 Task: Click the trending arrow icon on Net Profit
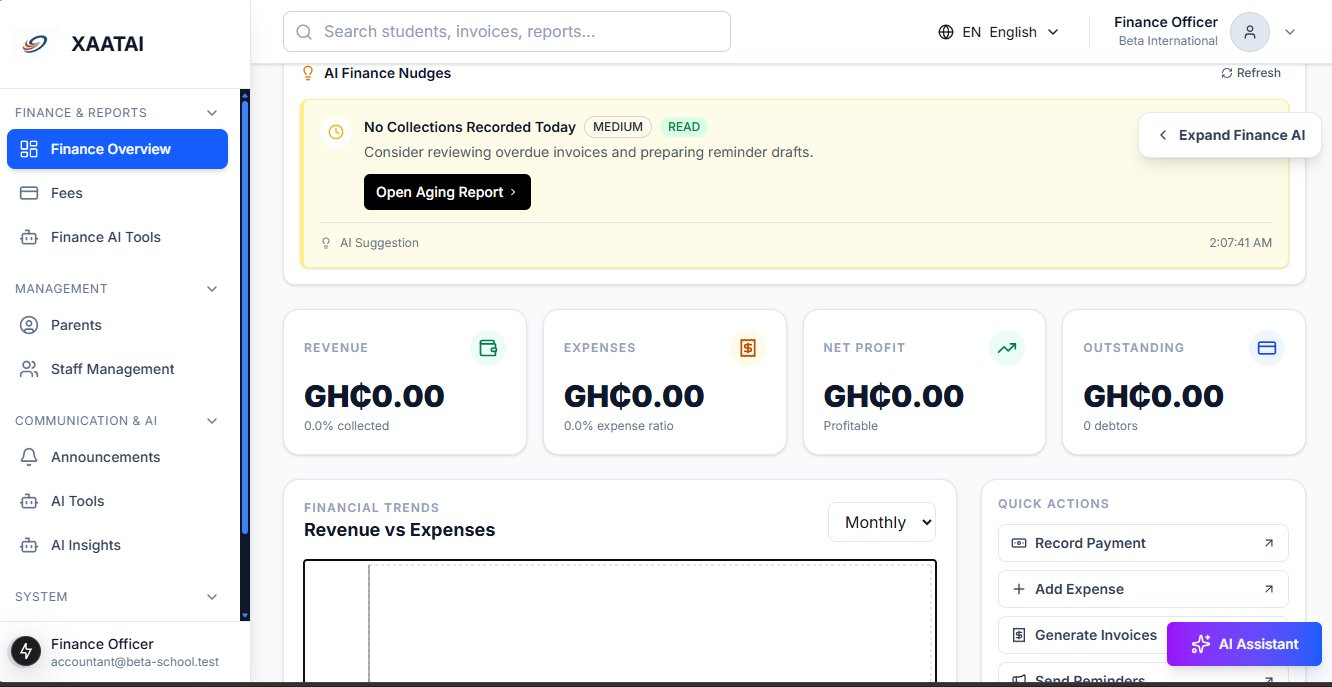click(1007, 348)
